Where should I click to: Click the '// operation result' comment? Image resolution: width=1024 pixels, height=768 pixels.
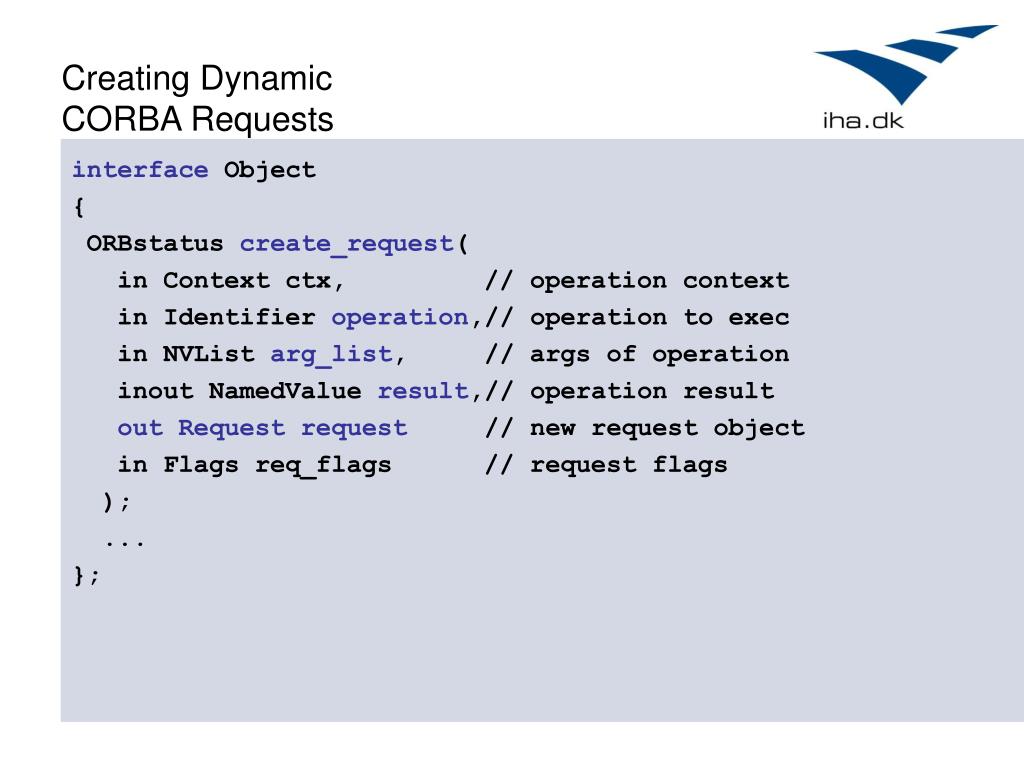(x=630, y=391)
